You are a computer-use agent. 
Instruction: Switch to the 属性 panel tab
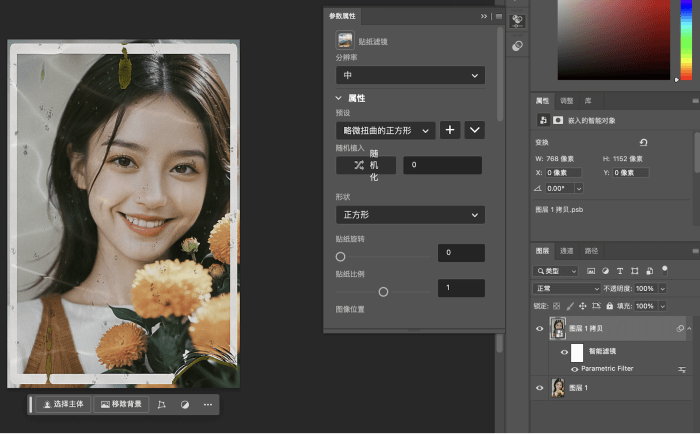542,101
